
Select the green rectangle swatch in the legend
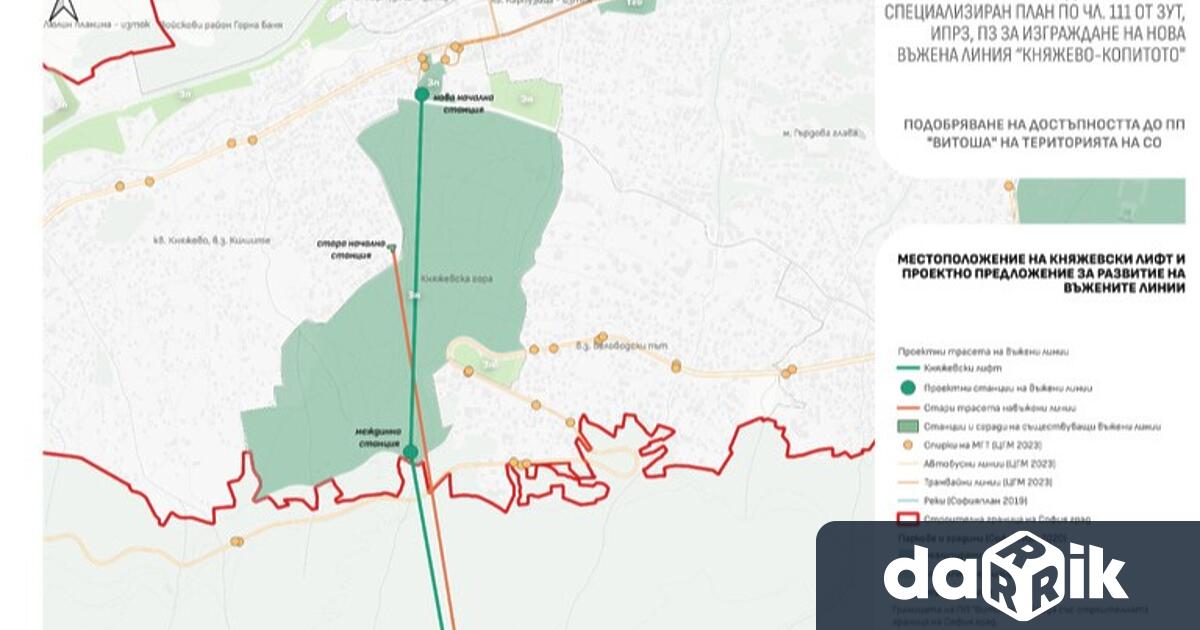(x=908, y=426)
